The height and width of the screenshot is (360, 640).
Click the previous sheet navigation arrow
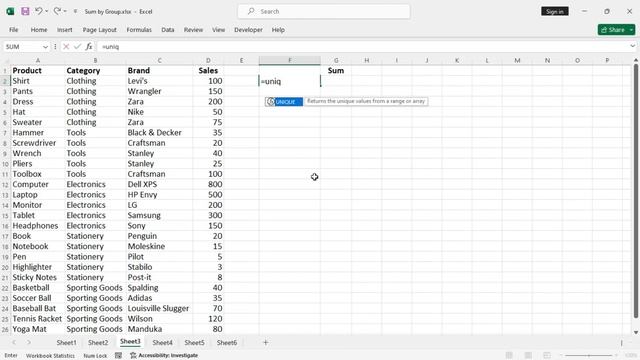tap(14, 342)
